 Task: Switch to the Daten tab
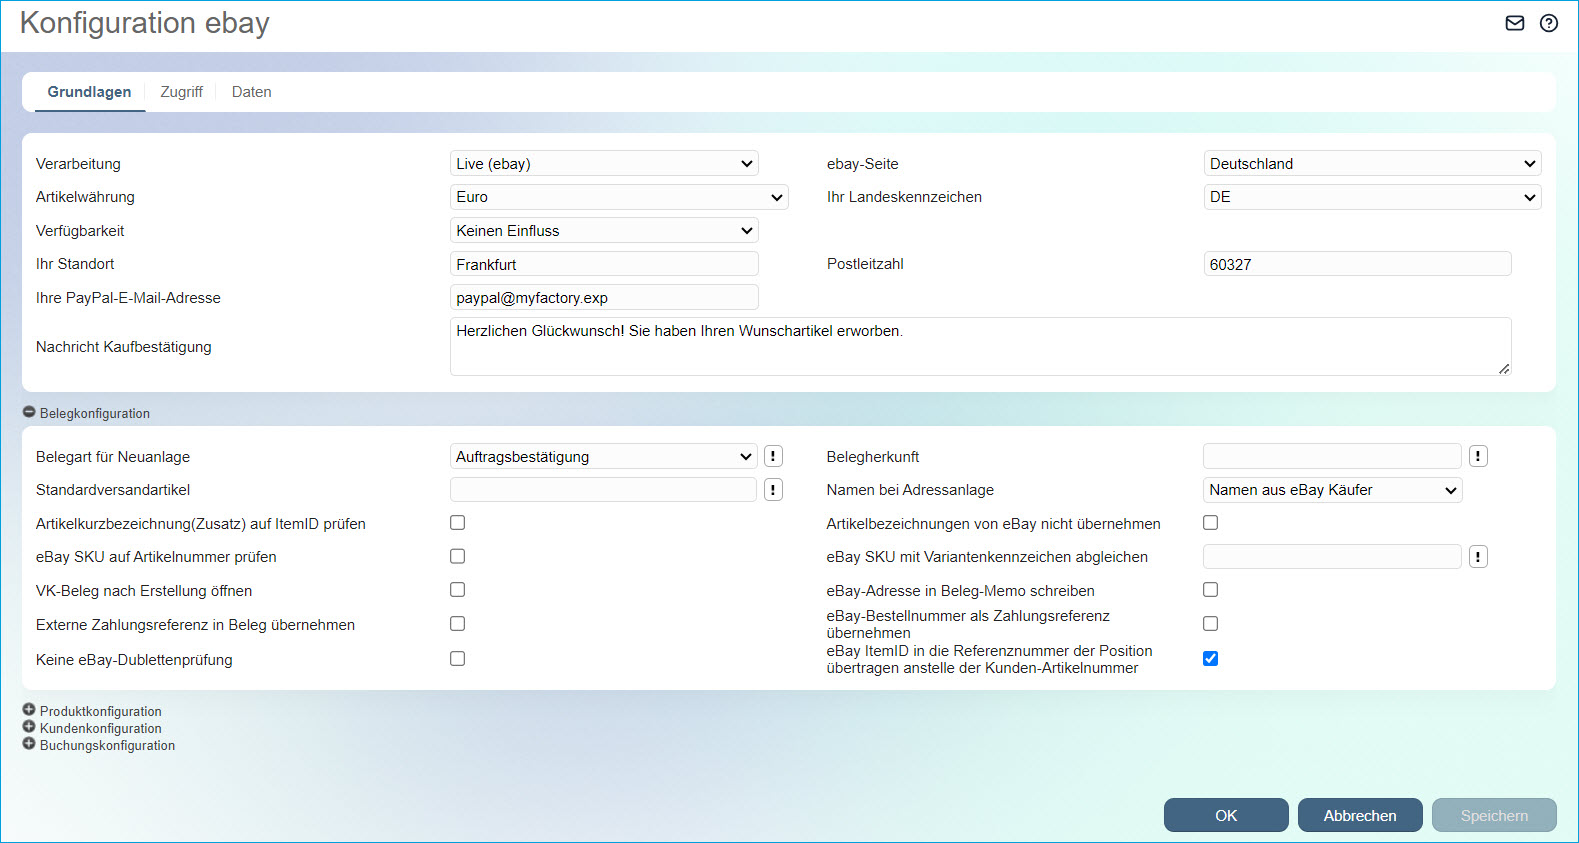pos(251,92)
